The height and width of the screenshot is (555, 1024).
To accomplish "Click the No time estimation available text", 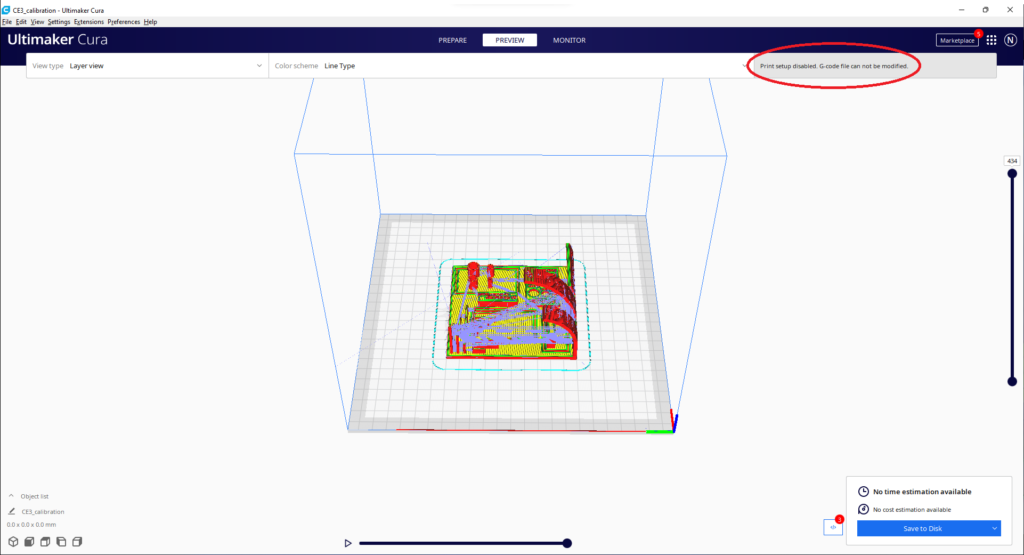I will [x=922, y=492].
